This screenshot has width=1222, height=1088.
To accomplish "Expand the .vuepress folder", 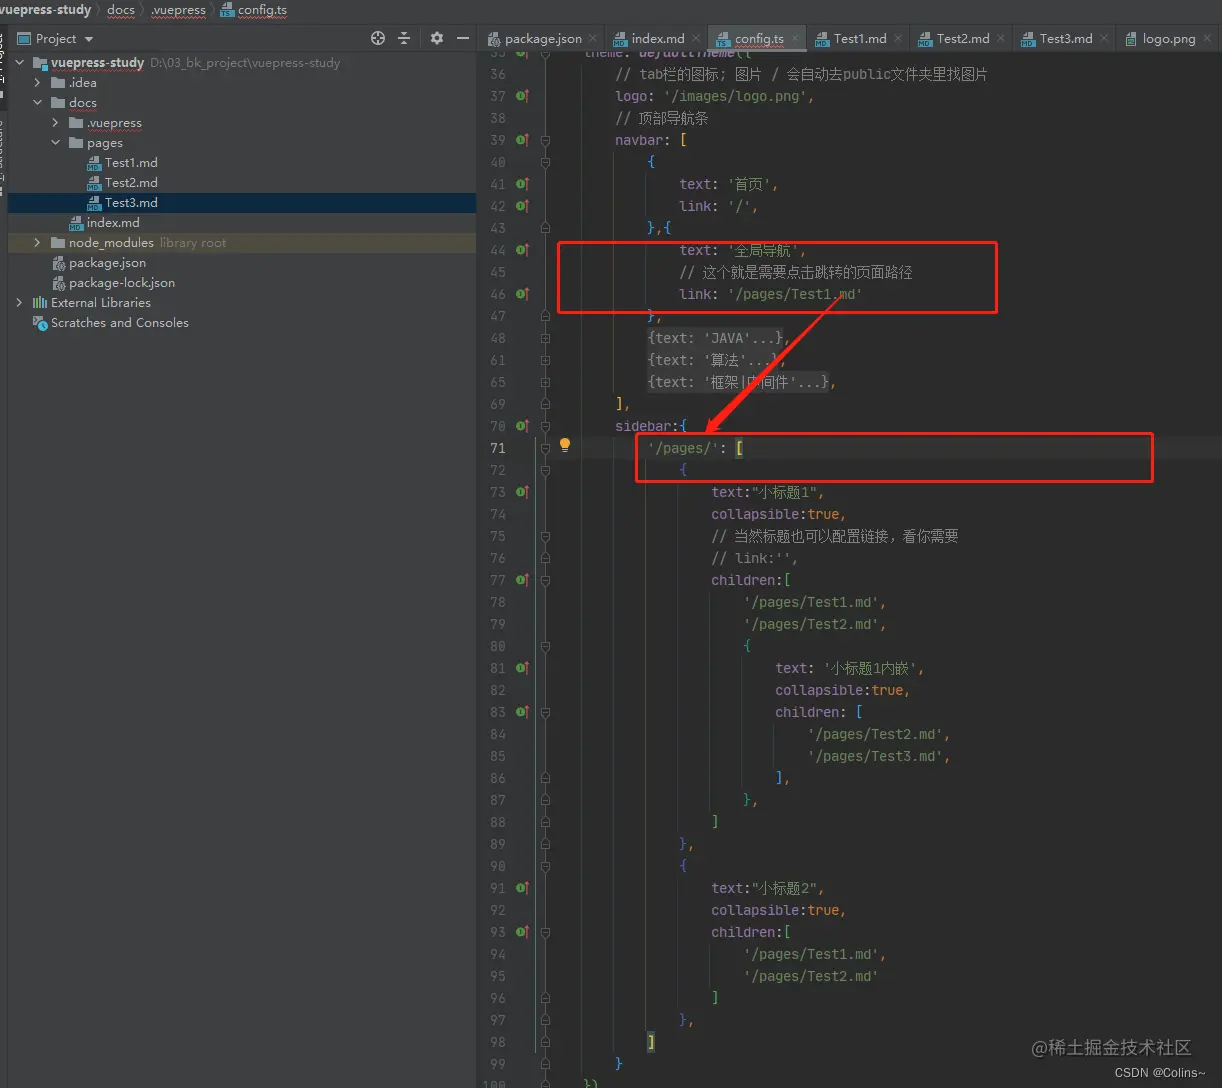I will click(x=56, y=122).
